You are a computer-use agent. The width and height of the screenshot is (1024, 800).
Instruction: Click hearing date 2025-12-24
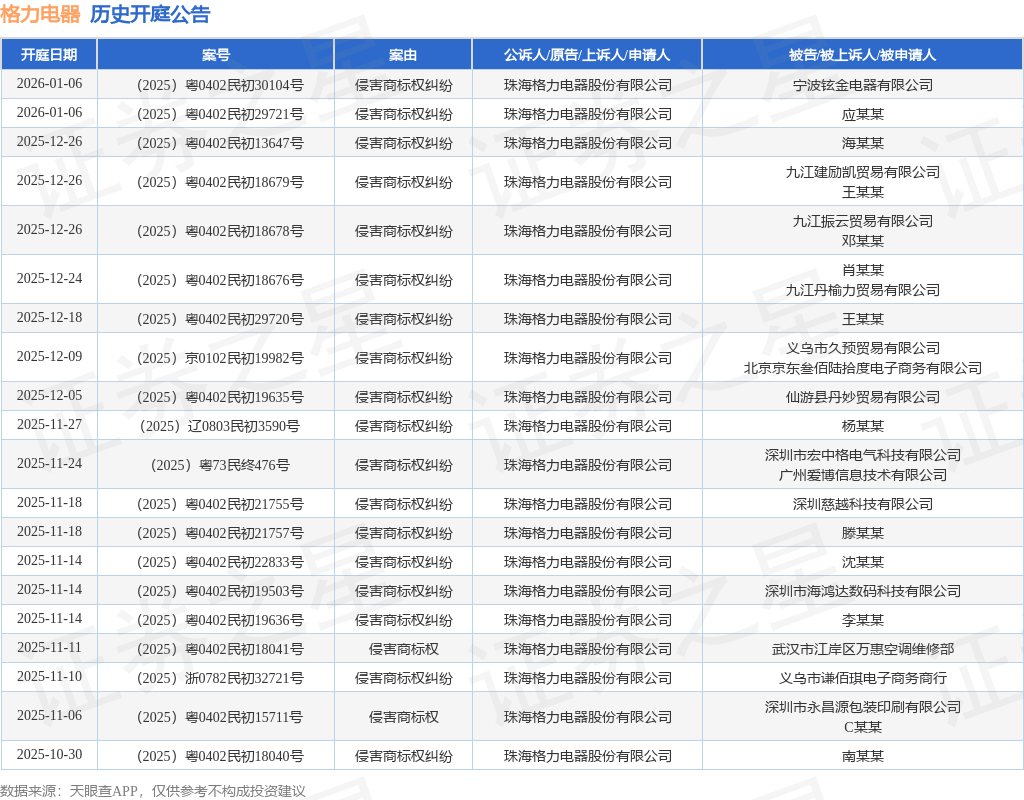click(x=49, y=279)
